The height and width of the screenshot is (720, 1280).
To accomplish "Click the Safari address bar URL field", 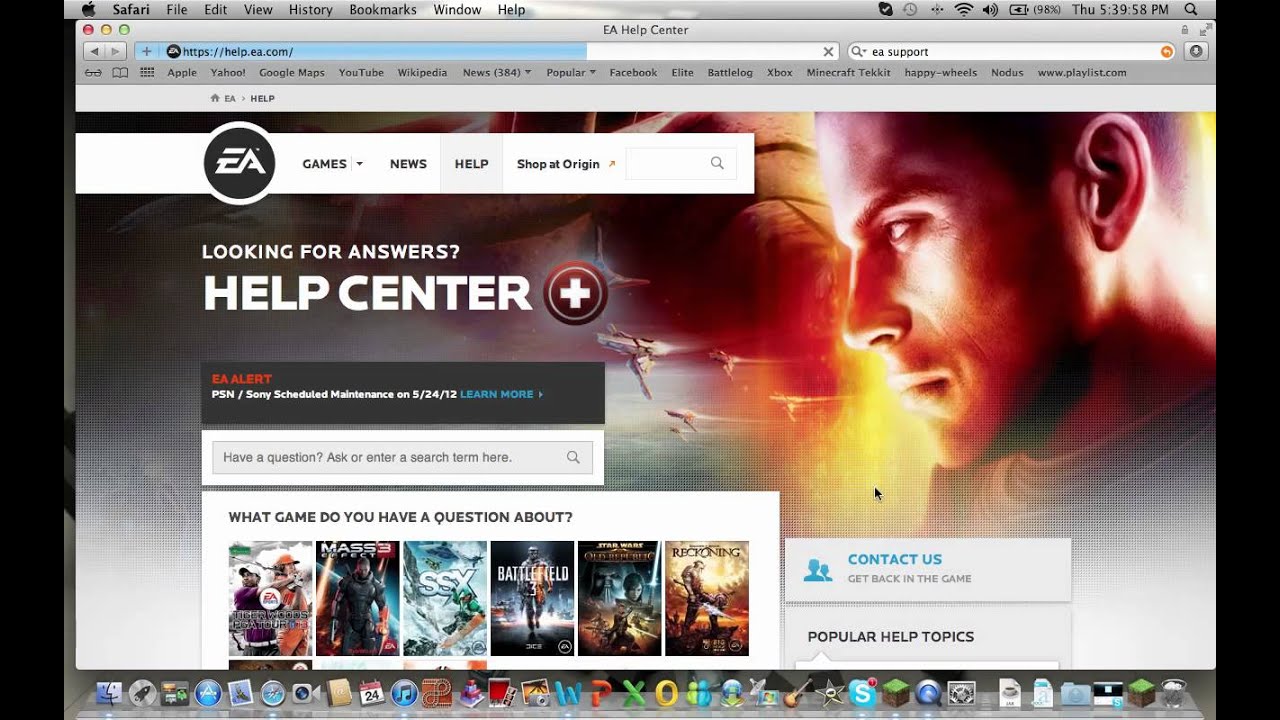I will pos(490,51).
